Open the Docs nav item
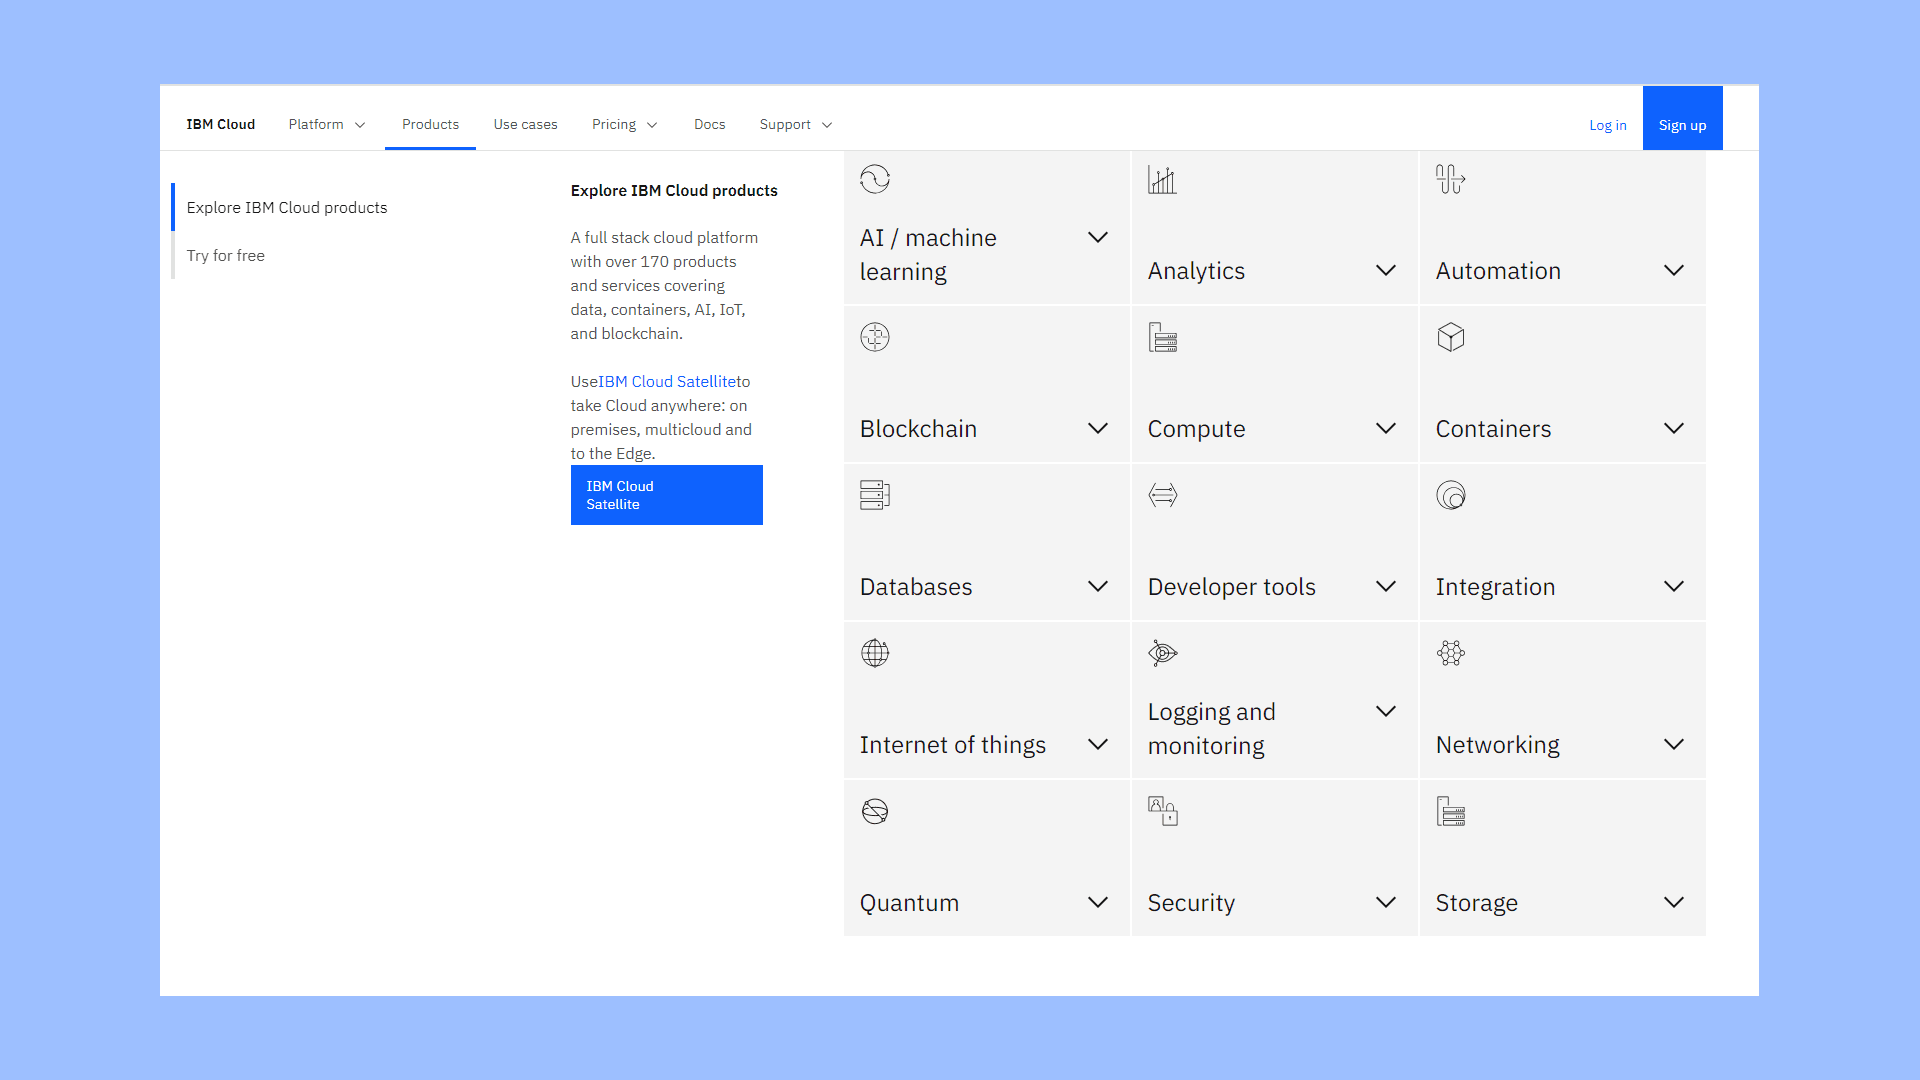This screenshot has width=1920, height=1080. (709, 124)
